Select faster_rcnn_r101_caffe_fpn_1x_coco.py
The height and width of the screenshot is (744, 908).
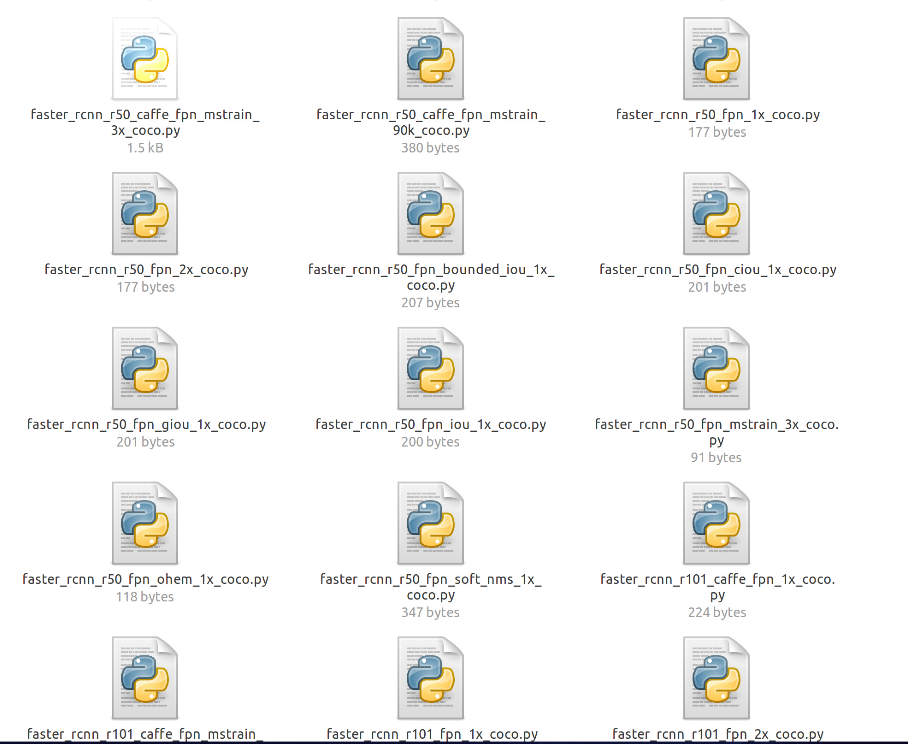click(716, 523)
